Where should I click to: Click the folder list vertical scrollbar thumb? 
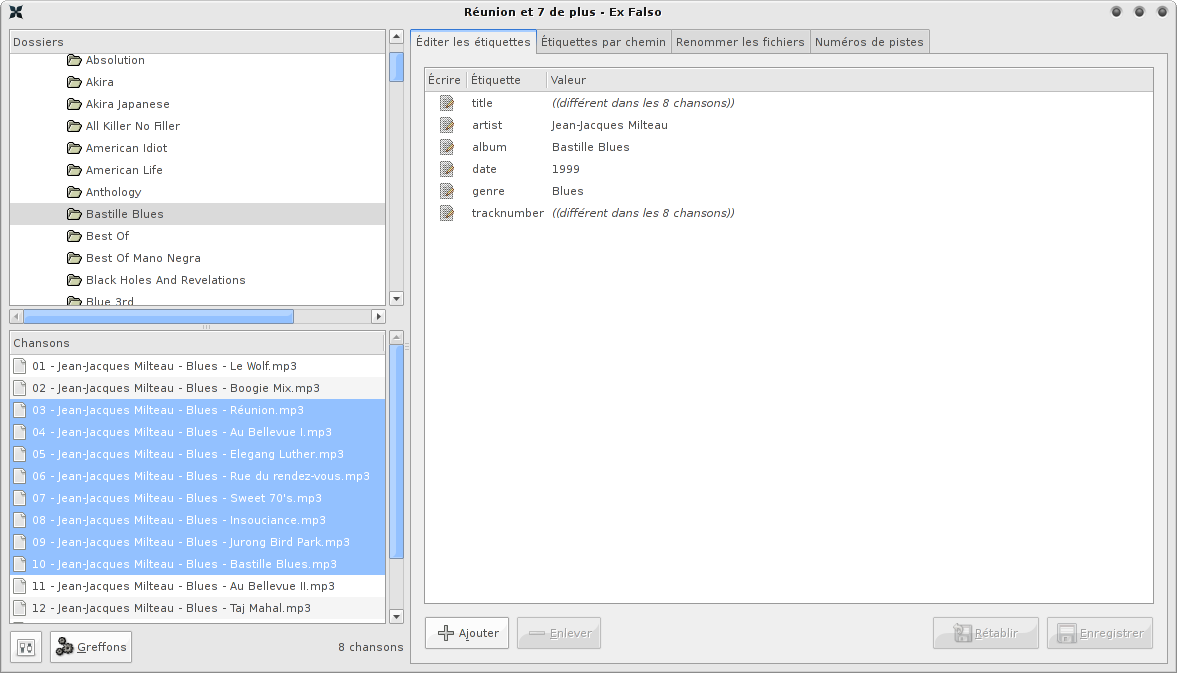pos(396,68)
